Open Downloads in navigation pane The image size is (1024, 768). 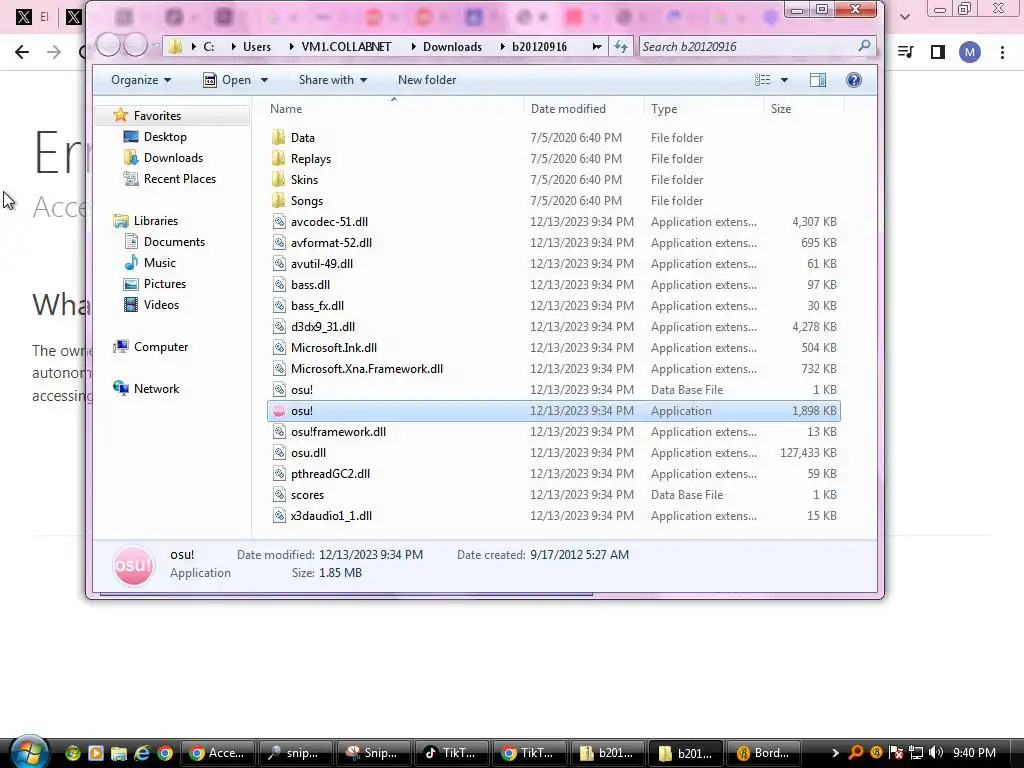click(x=173, y=157)
